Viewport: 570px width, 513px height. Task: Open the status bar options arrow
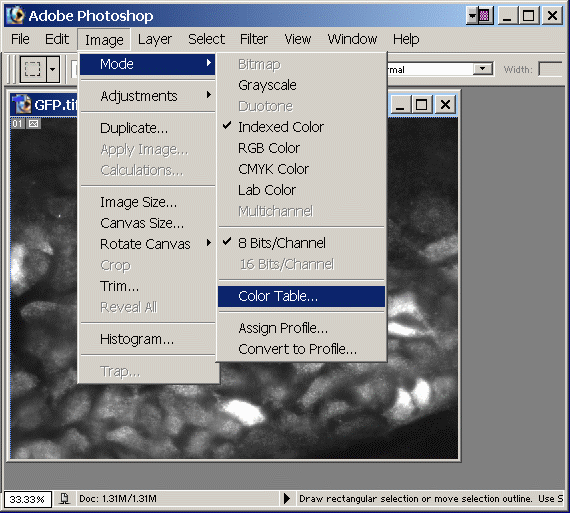(x=287, y=498)
